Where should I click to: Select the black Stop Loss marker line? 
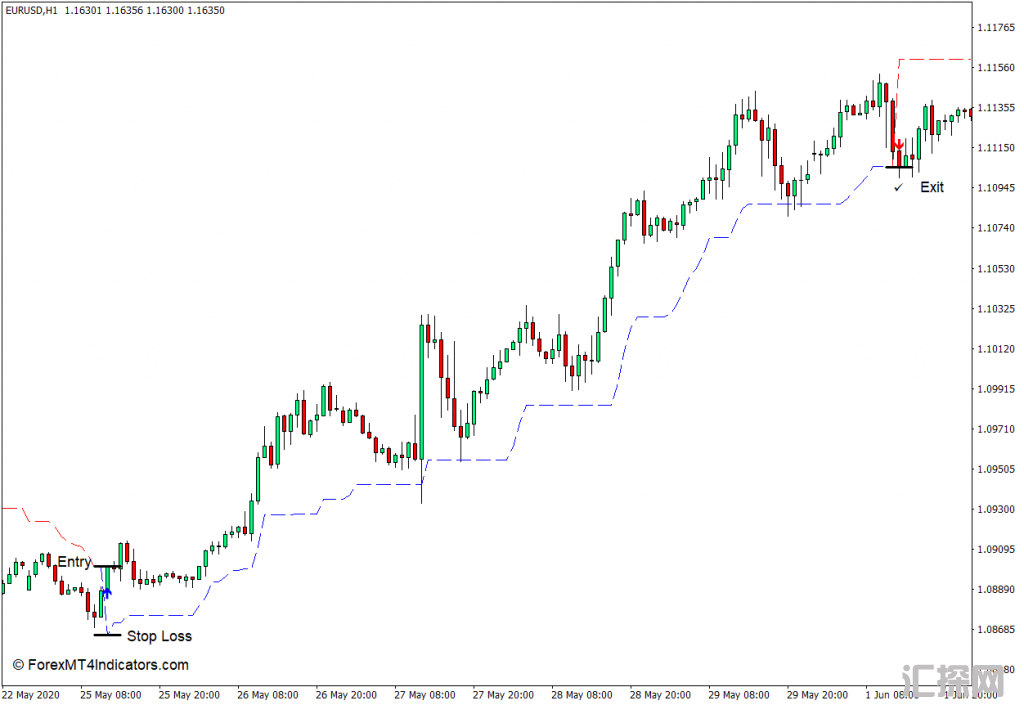pos(107,635)
